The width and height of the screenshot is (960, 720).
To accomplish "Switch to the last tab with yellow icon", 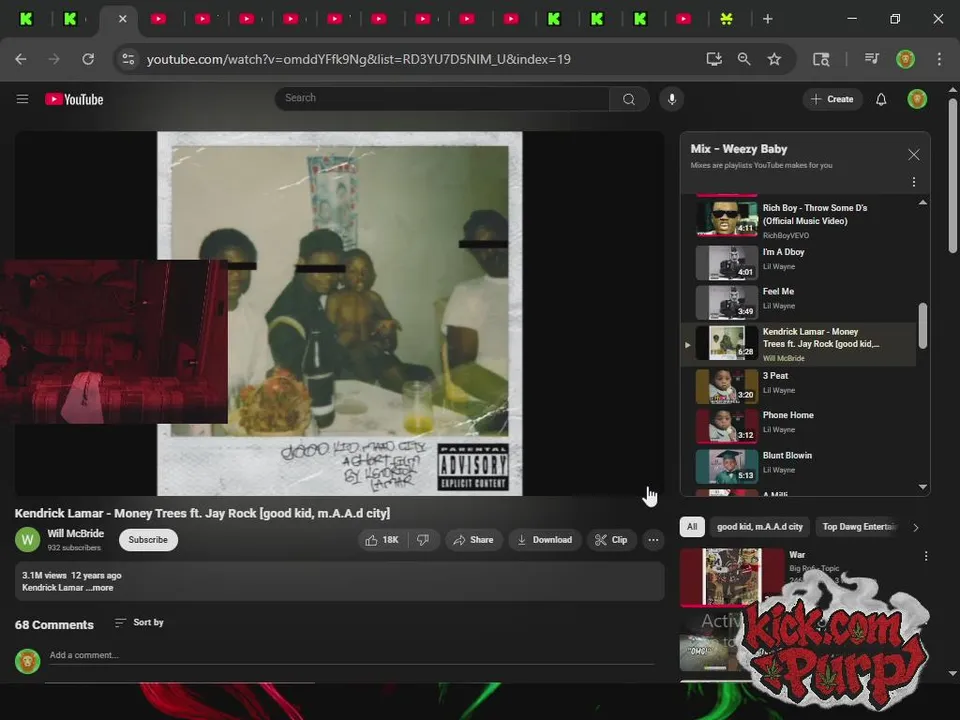I will click(x=726, y=19).
